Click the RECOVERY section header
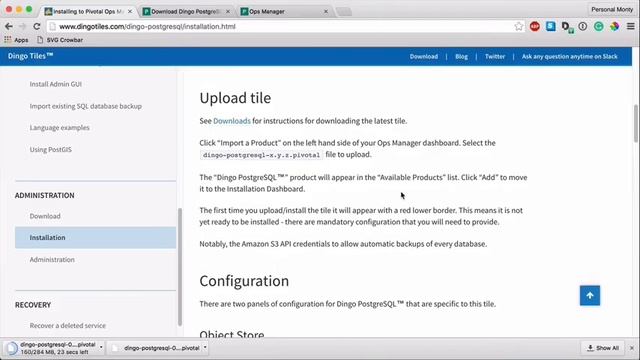 [x=33, y=305]
